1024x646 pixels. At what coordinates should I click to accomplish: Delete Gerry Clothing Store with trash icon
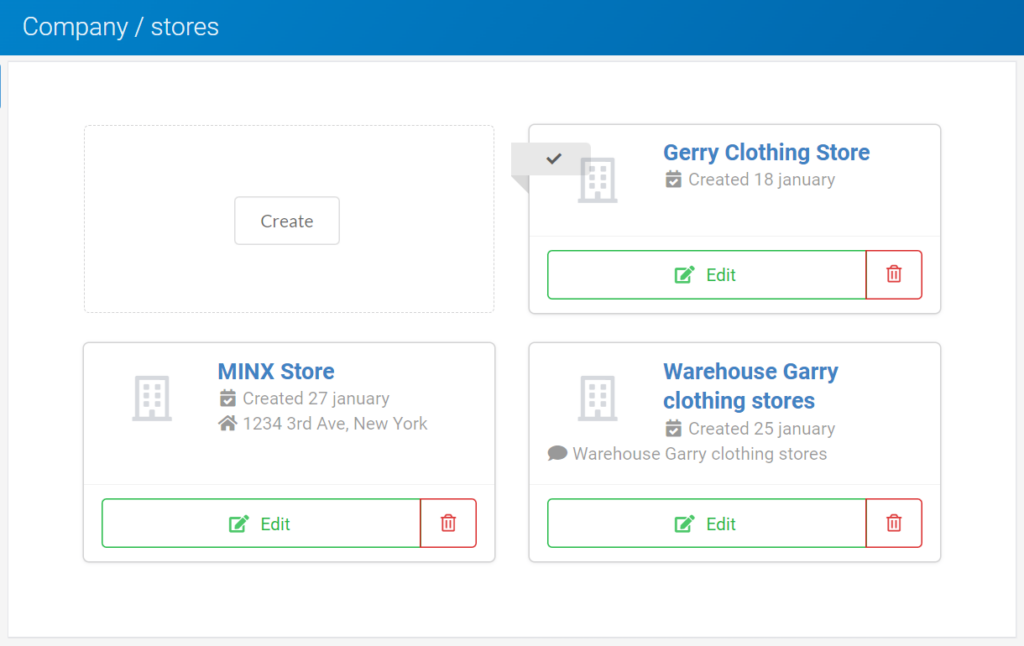coord(894,275)
